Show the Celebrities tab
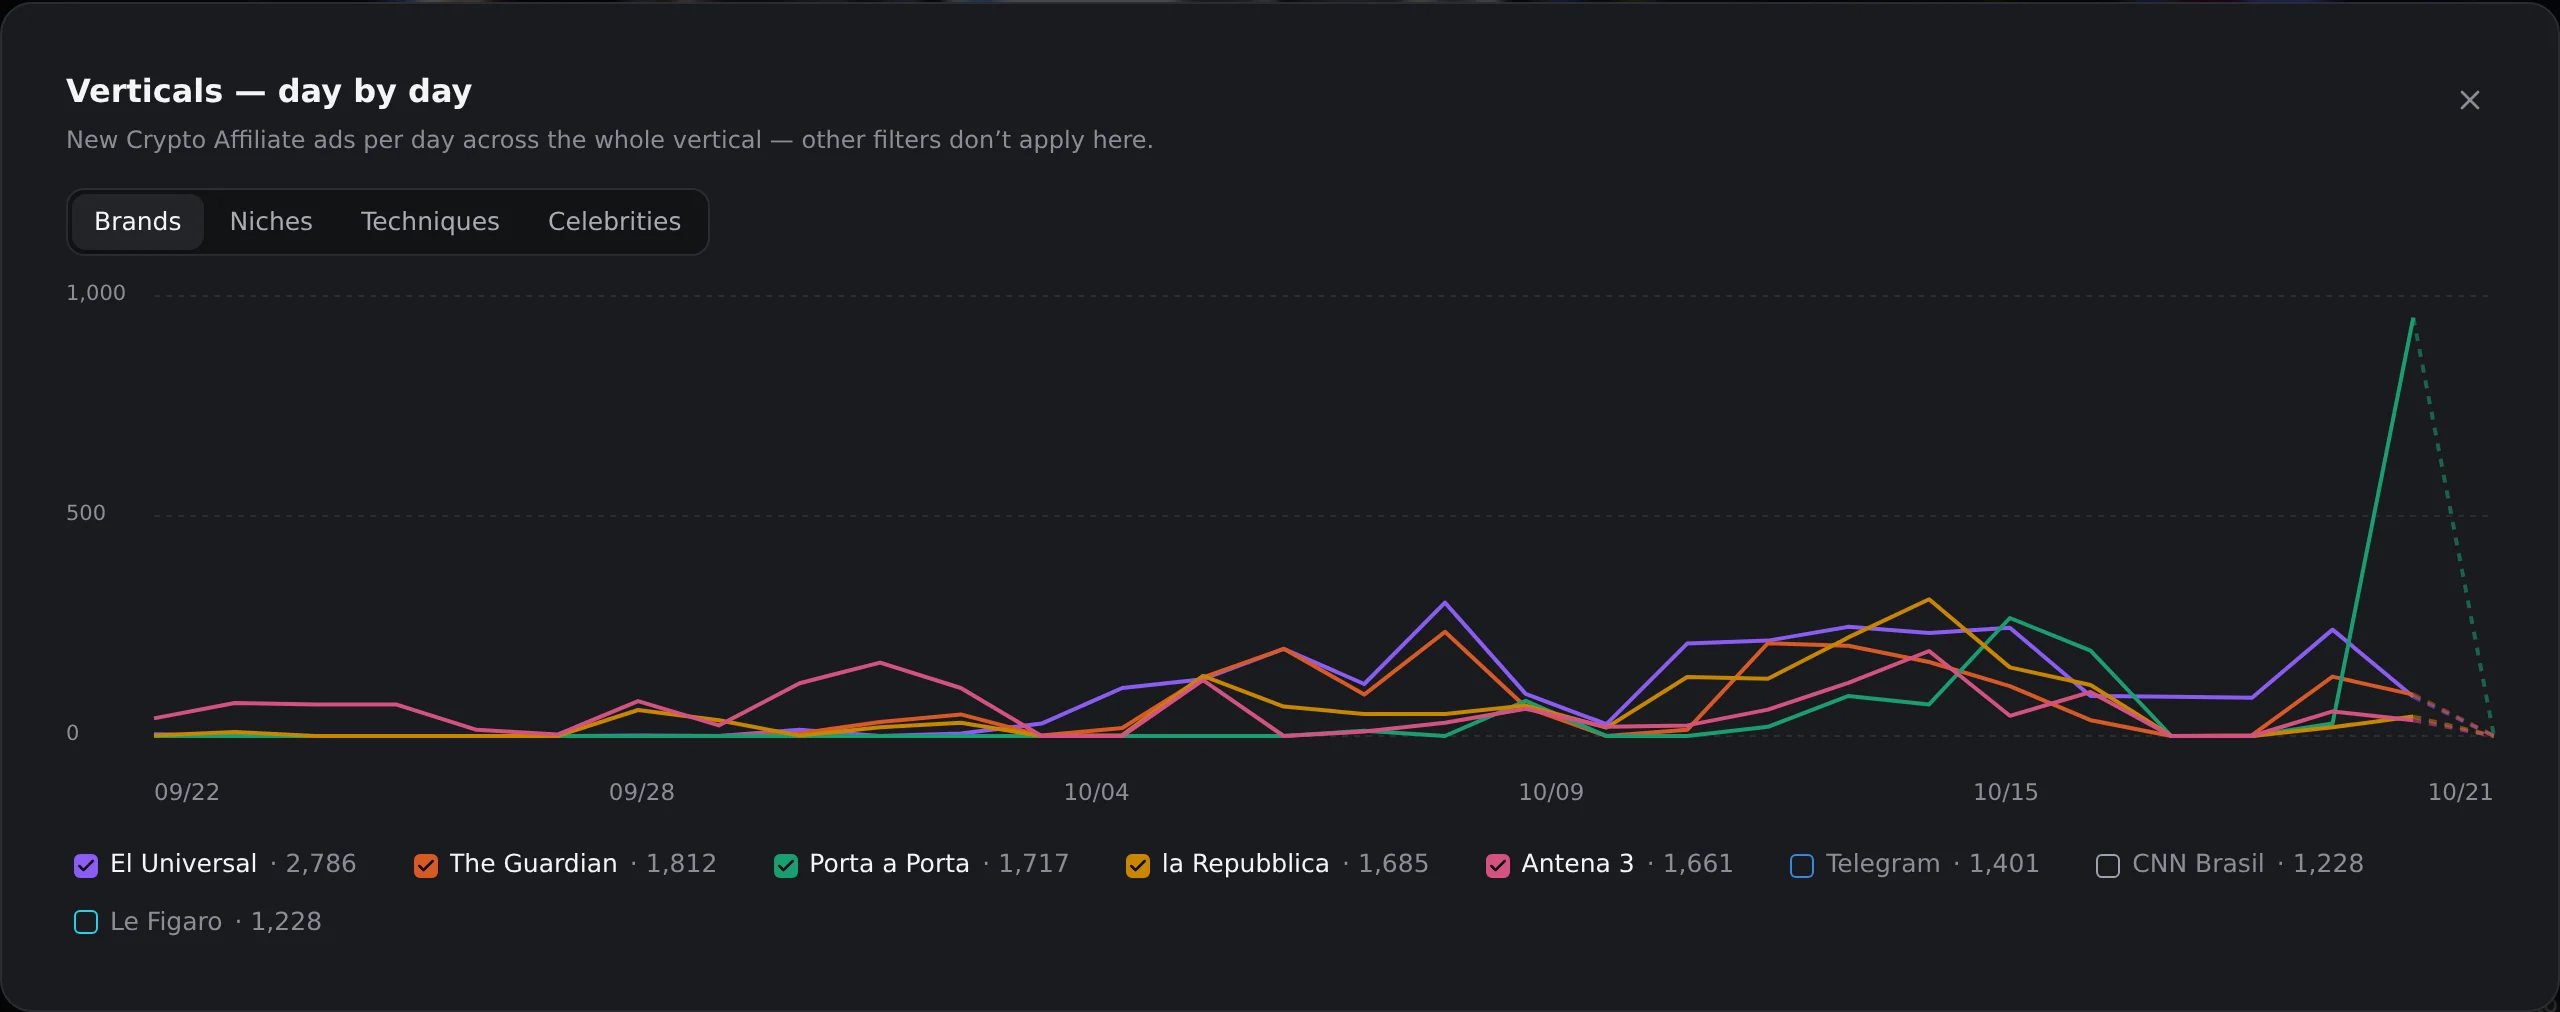This screenshot has height=1012, width=2560. point(614,221)
